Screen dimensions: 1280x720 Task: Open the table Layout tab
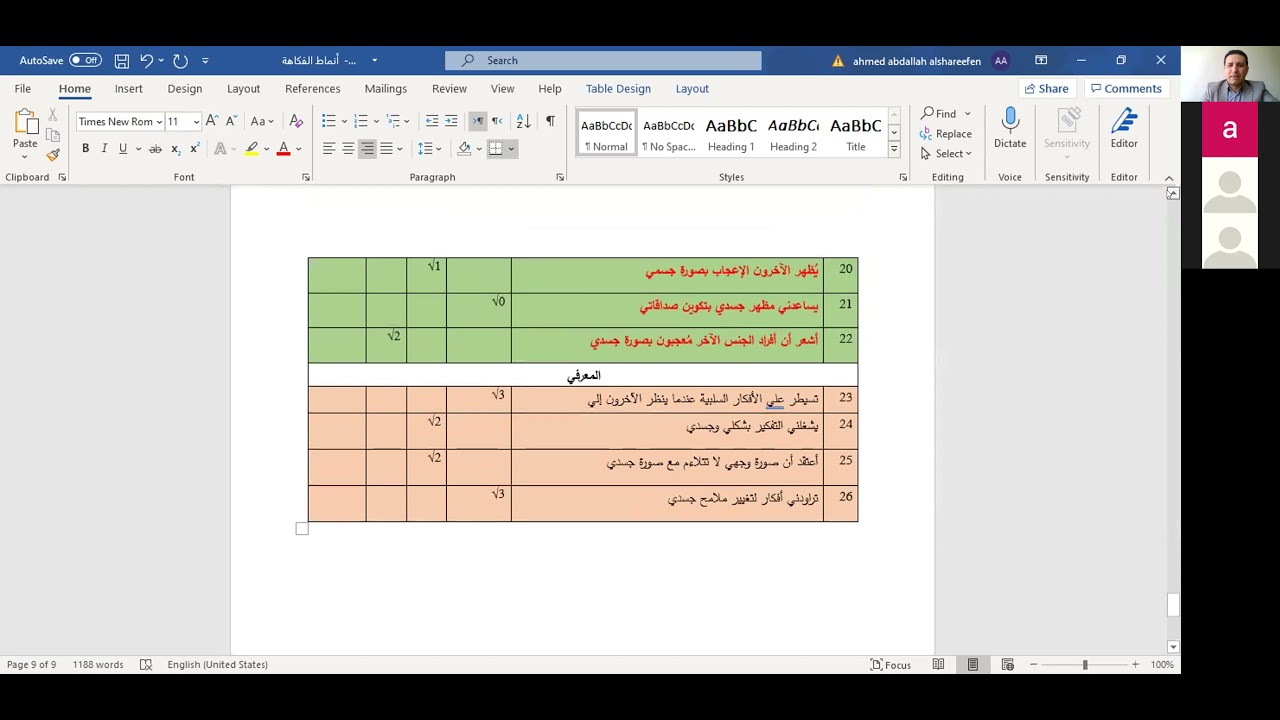(692, 88)
